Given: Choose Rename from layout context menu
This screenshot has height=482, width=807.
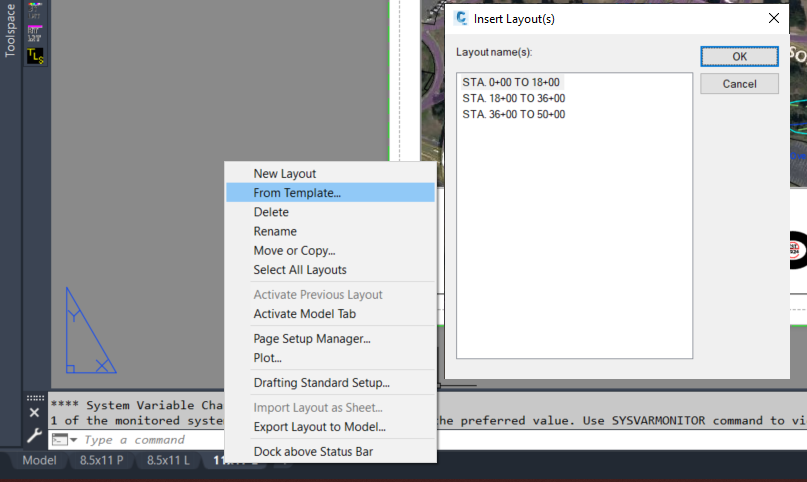Looking at the screenshot, I should [x=330, y=231].
